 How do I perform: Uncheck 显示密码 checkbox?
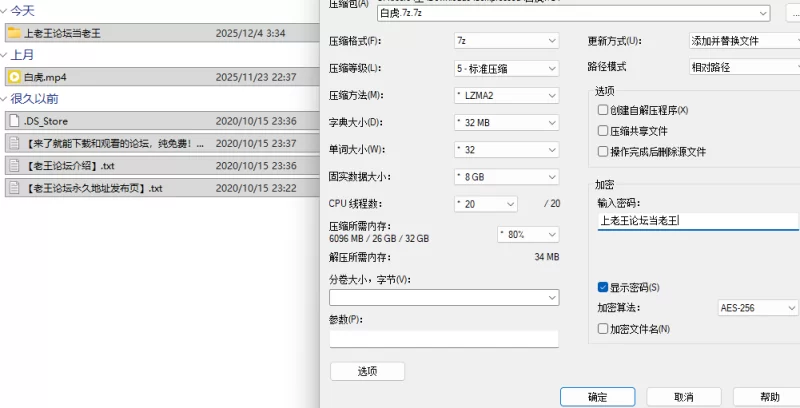[x=603, y=287]
